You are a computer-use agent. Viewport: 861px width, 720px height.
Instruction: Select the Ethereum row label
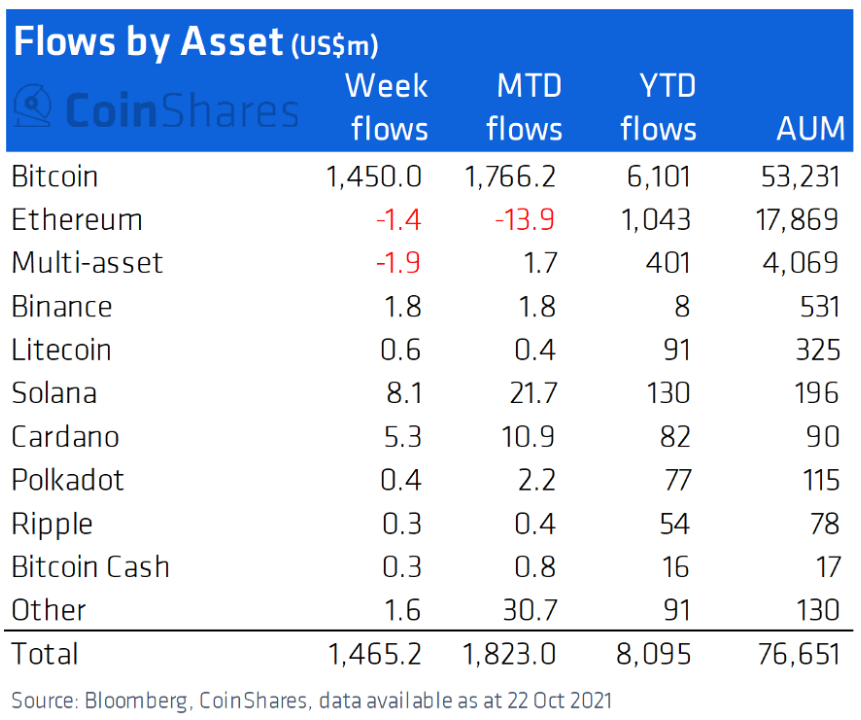click(76, 220)
